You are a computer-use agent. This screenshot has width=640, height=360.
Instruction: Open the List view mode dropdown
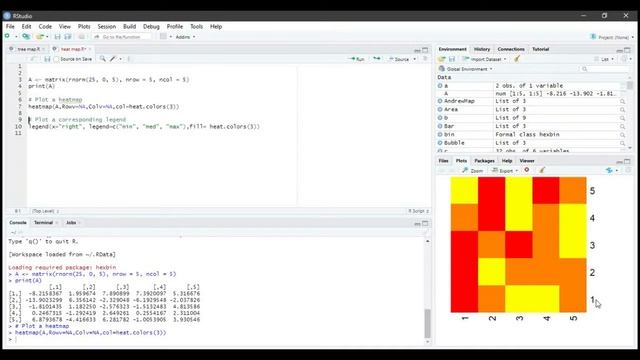605,59
